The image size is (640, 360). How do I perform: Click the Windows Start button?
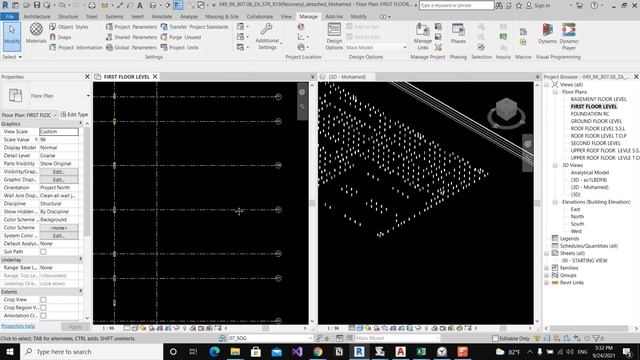(x=10, y=351)
